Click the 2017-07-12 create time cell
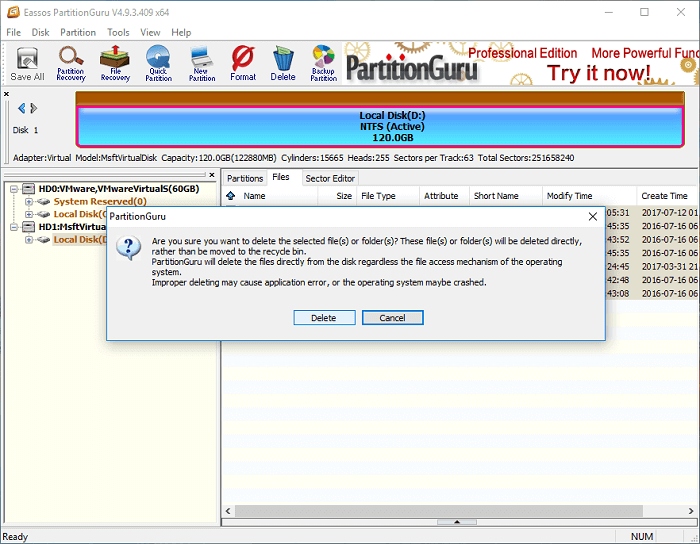Screen dimensions: 700x544 tap(669, 213)
